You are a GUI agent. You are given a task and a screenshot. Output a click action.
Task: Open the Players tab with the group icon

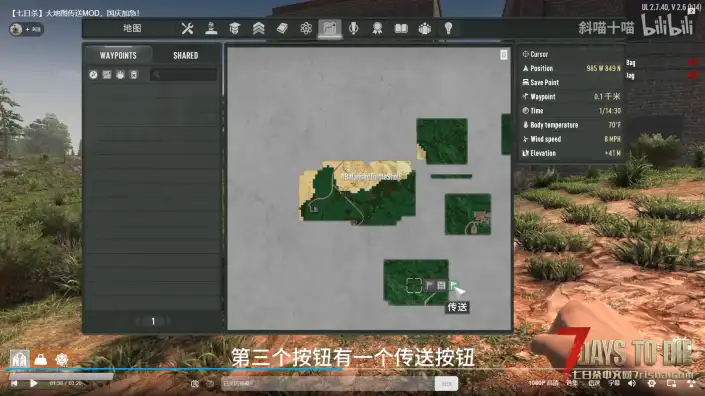[424, 28]
